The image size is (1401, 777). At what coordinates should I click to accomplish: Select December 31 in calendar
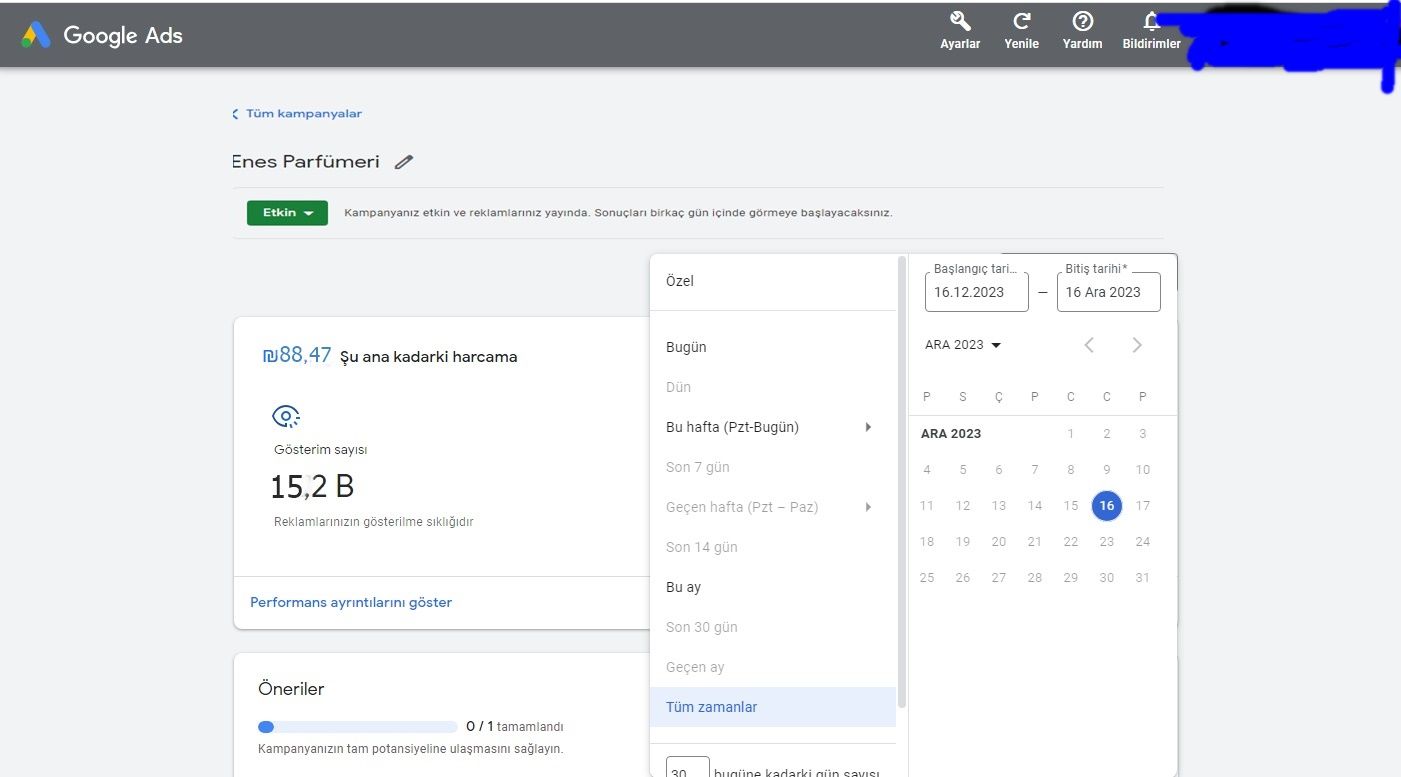click(x=1143, y=578)
